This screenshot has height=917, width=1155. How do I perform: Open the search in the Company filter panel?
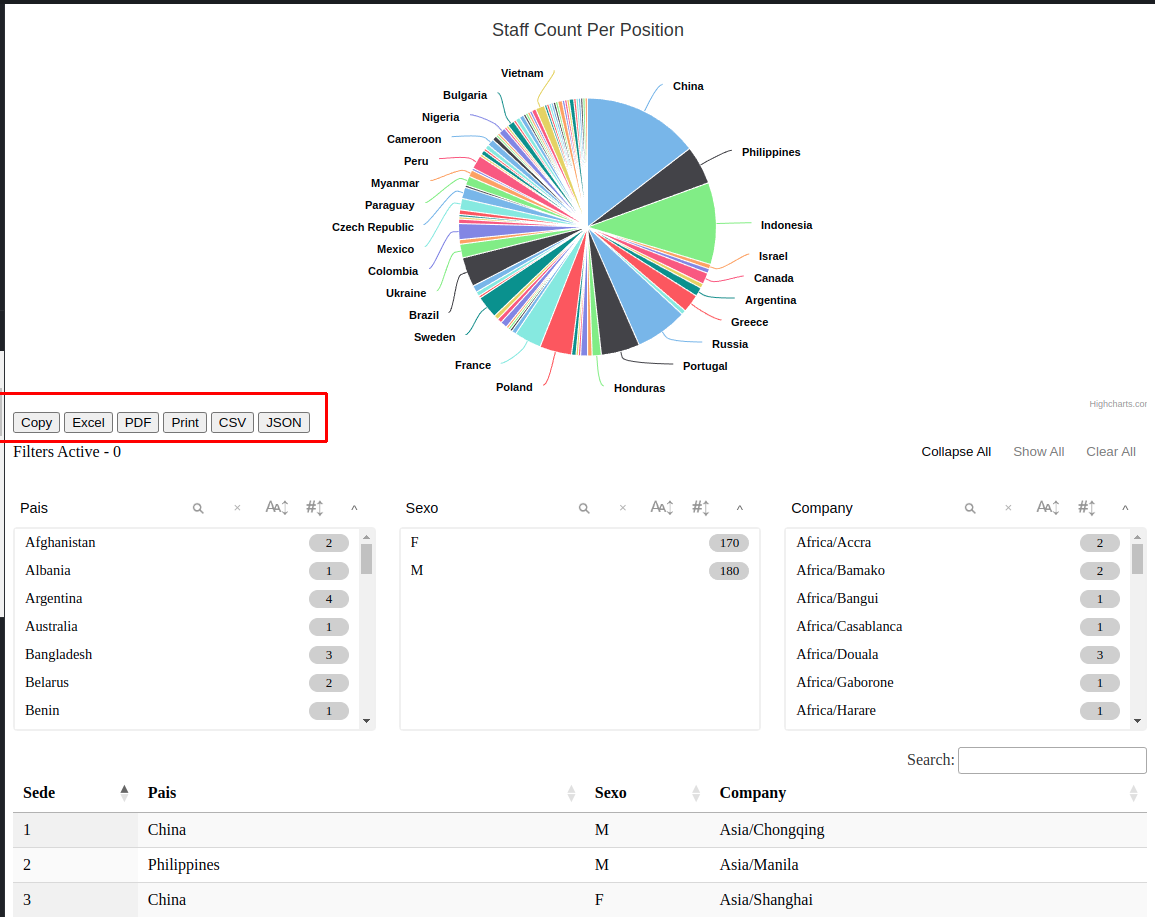pos(969,508)
